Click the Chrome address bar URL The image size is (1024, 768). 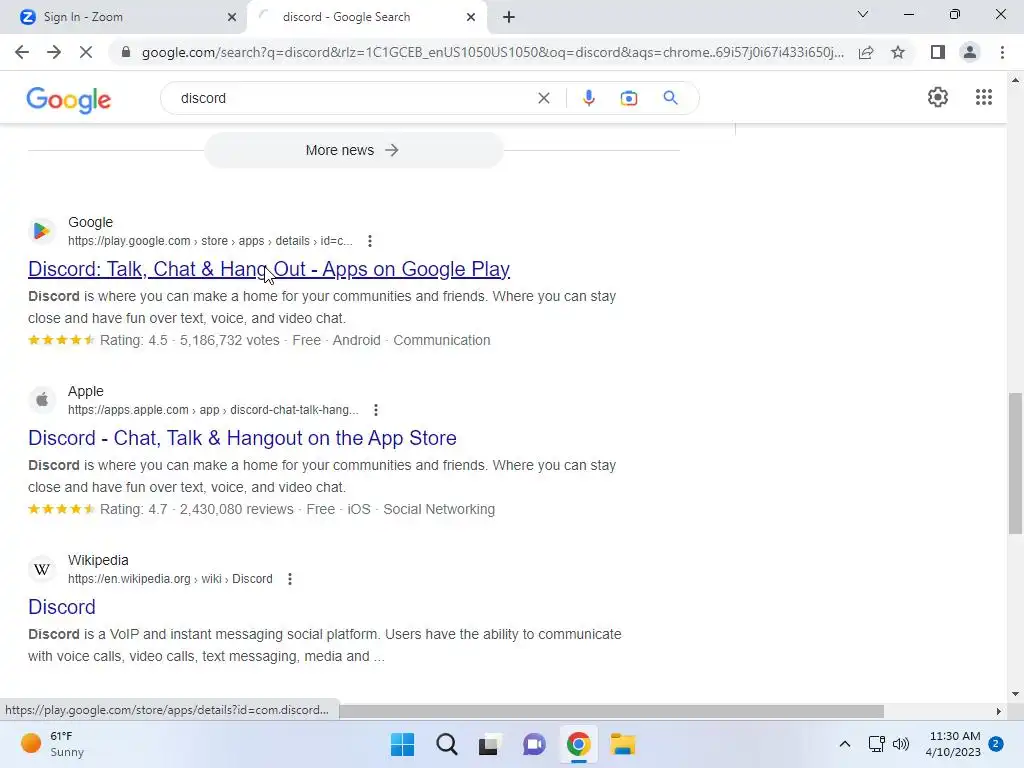(492, 52)
